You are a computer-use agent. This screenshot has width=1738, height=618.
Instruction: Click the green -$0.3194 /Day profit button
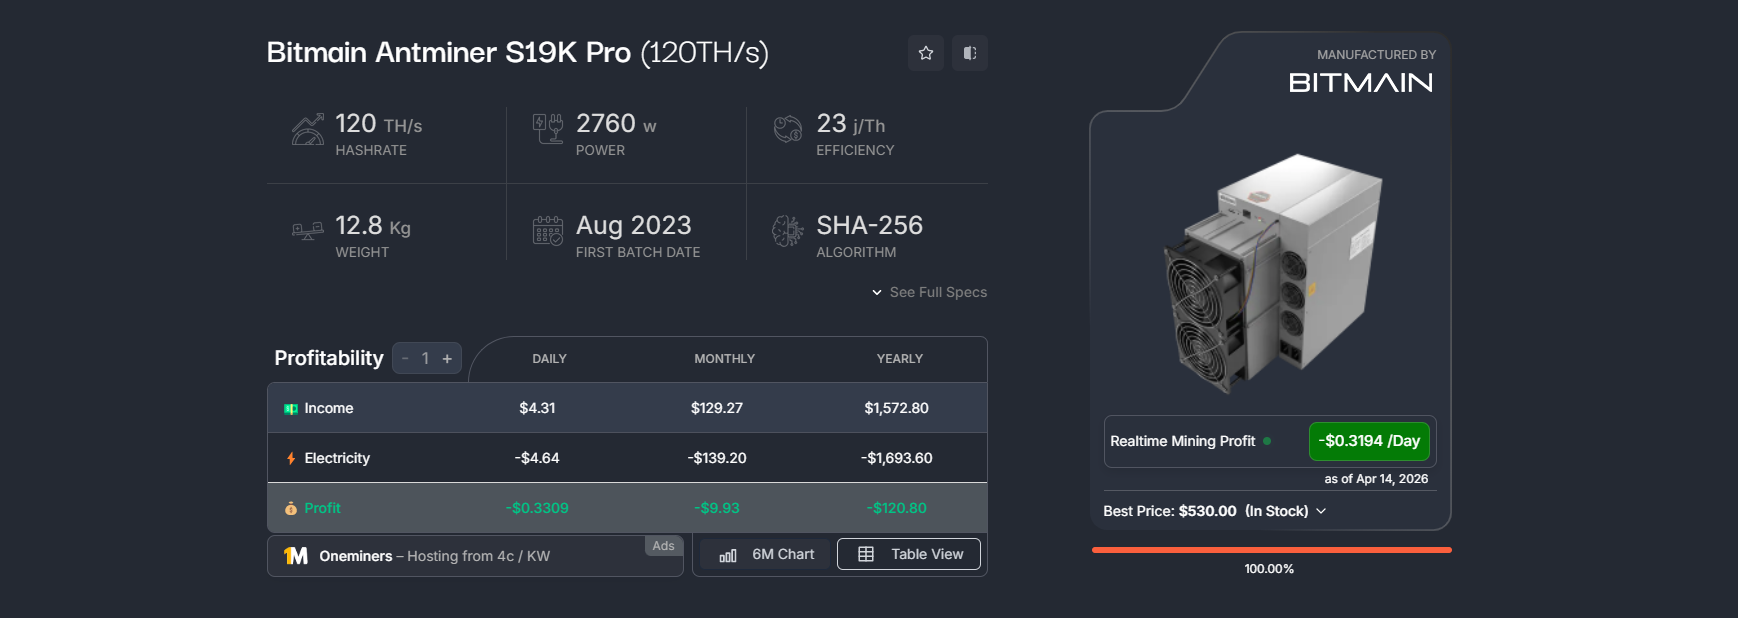coord(1369,441)
